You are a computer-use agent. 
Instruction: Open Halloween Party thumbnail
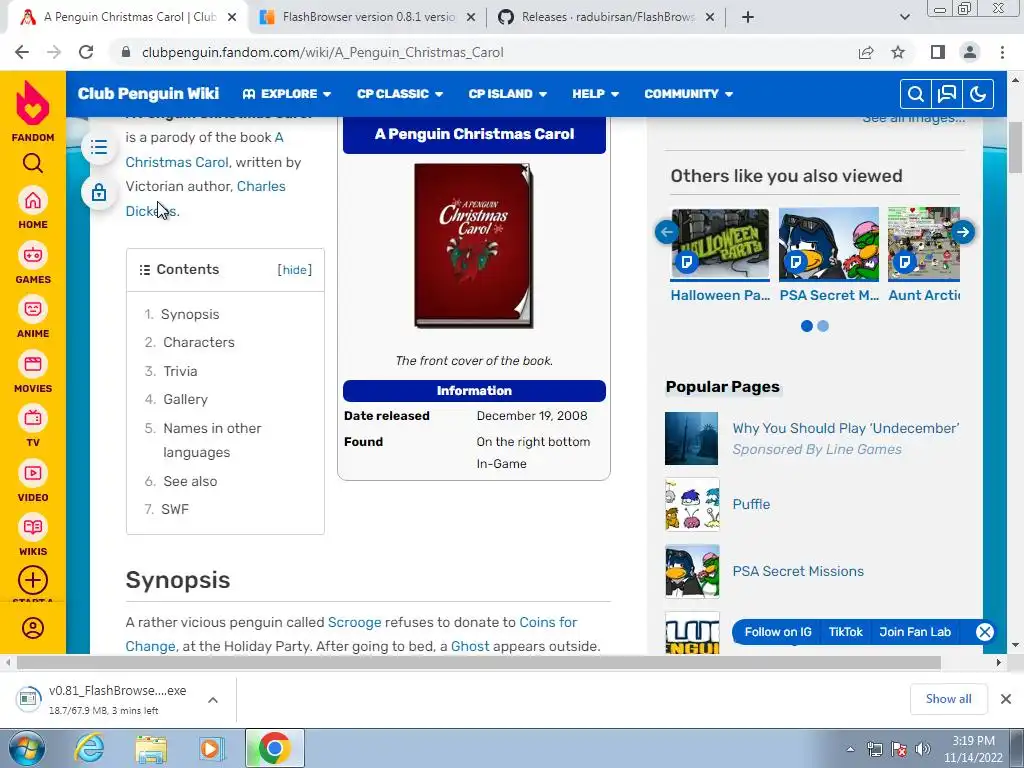click(x=720, y=244)
